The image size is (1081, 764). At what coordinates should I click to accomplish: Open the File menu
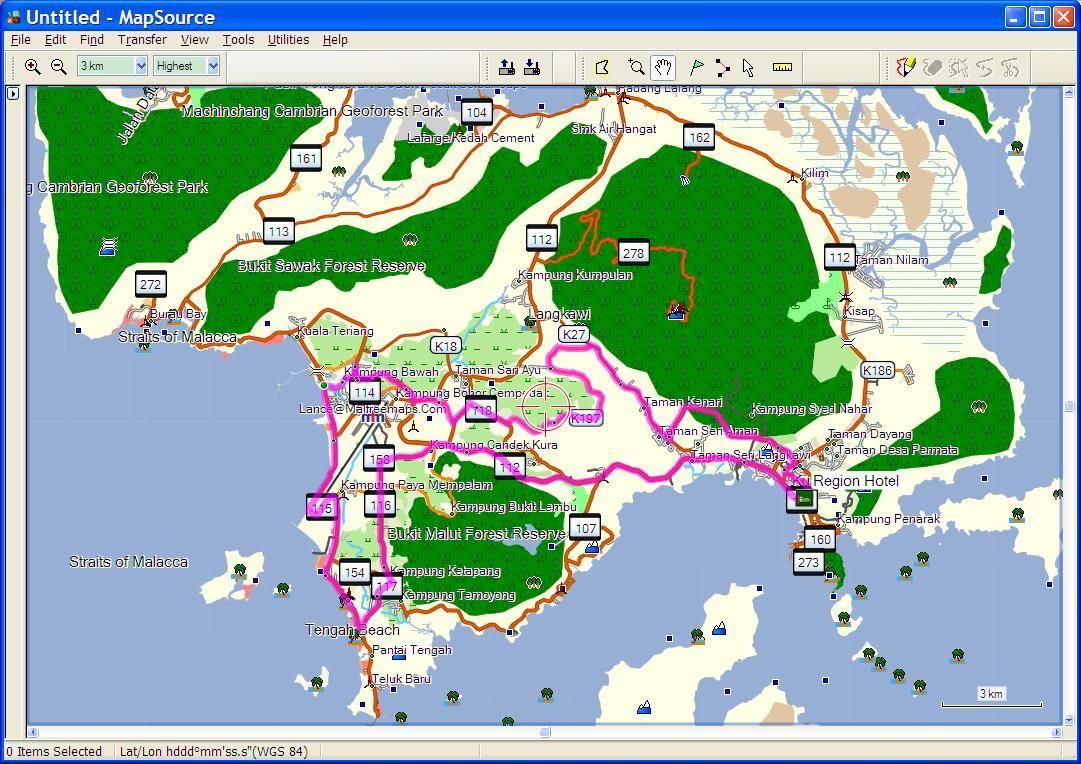[21, 40]
